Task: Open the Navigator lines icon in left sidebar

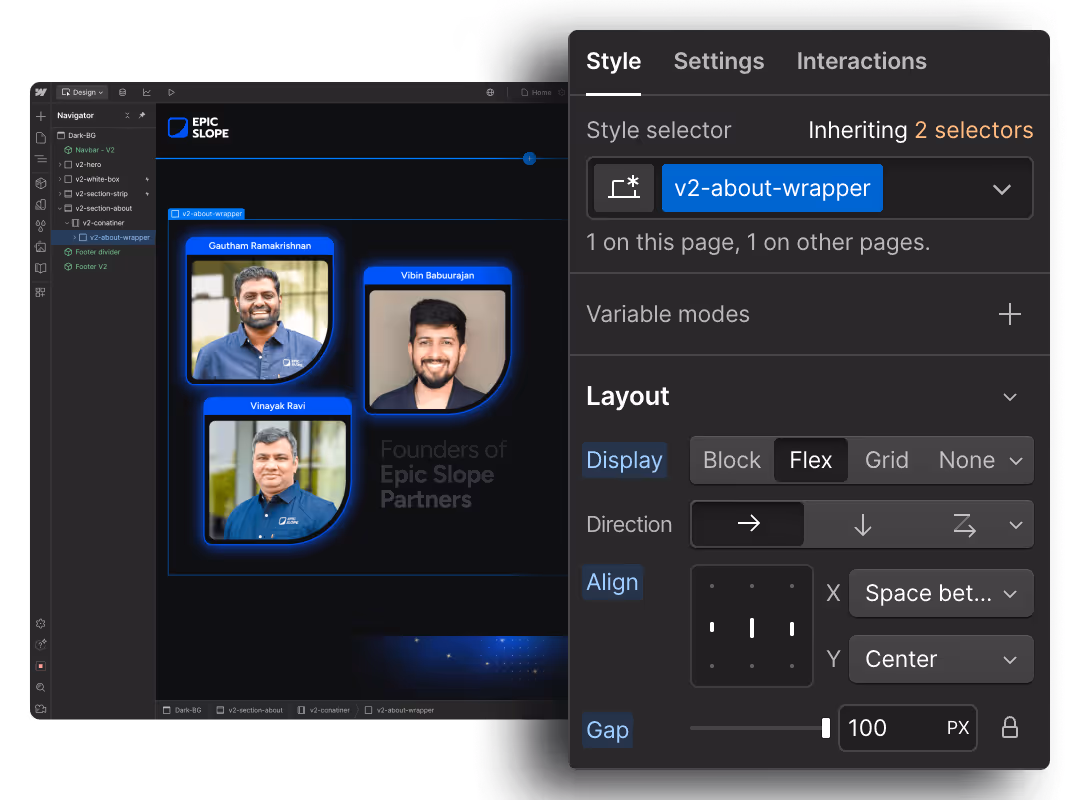Action: coord(41,159)
